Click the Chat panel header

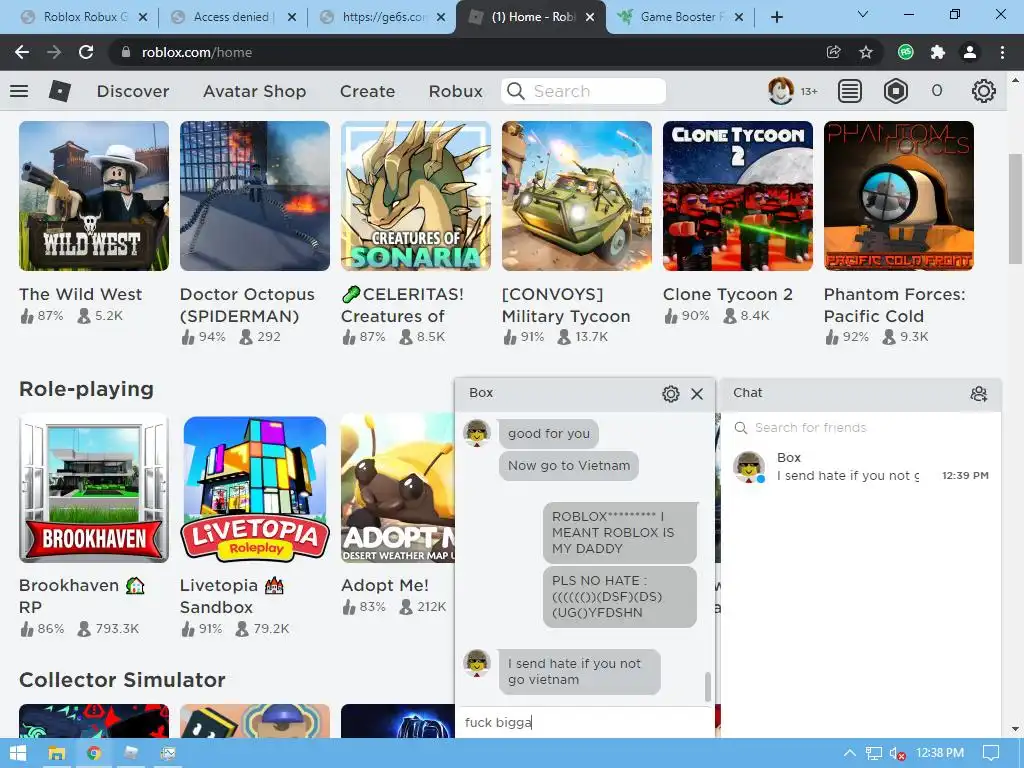click(x=861, y=393)
